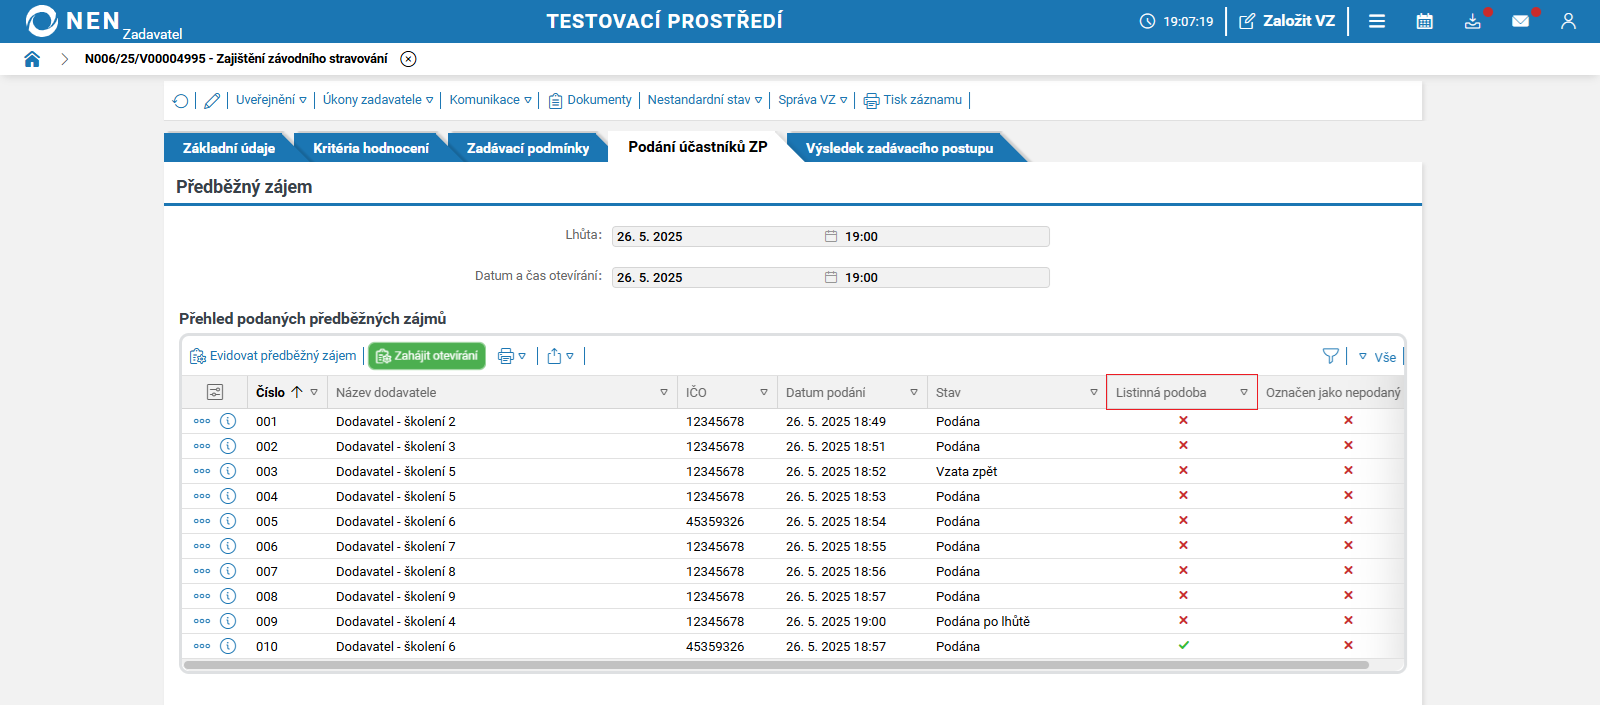The height and width of the screenshot is (705, 1600).
Task: Open Výsledek zadávacího postupu tab
Action: 899,148
